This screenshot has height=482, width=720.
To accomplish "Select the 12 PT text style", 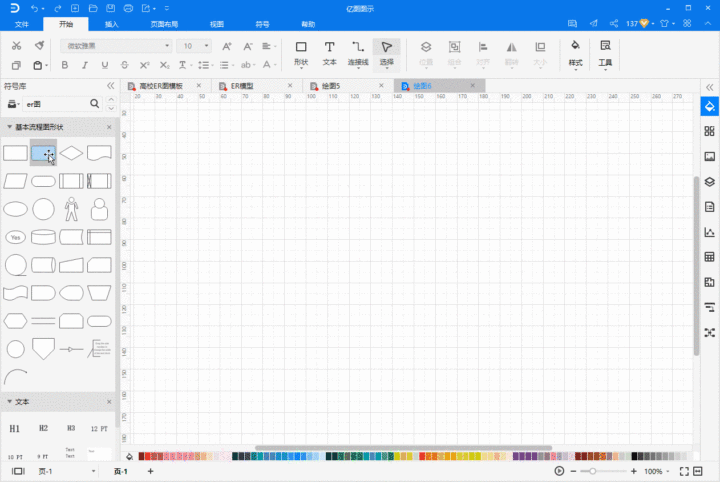I will [99, 429].
